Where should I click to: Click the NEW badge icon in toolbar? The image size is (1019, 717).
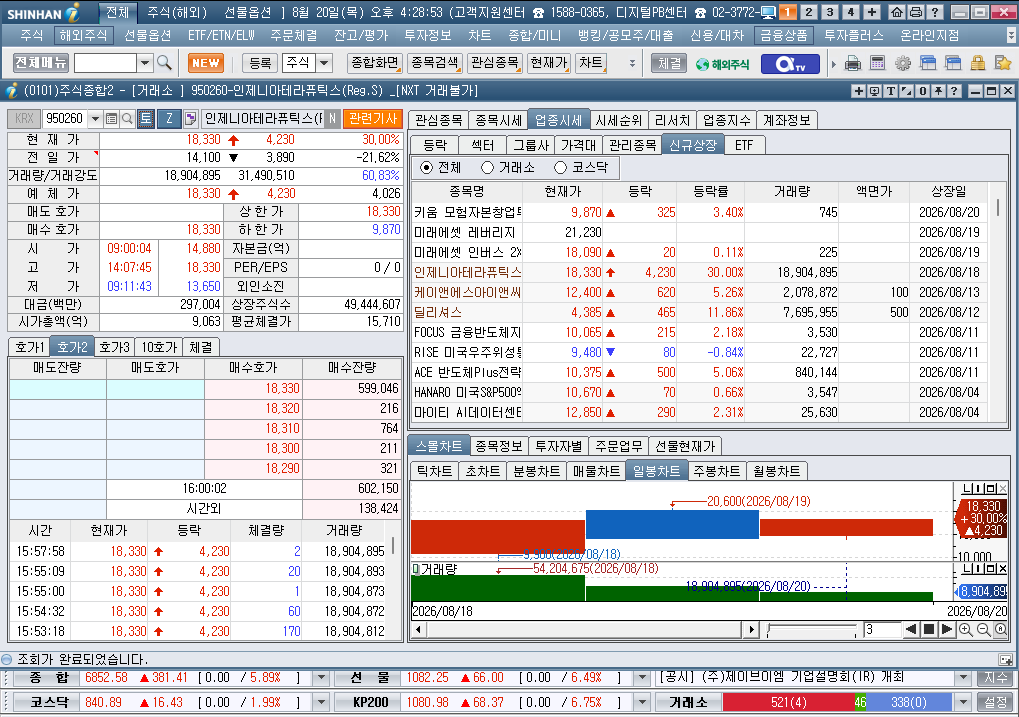pos(206,63)
